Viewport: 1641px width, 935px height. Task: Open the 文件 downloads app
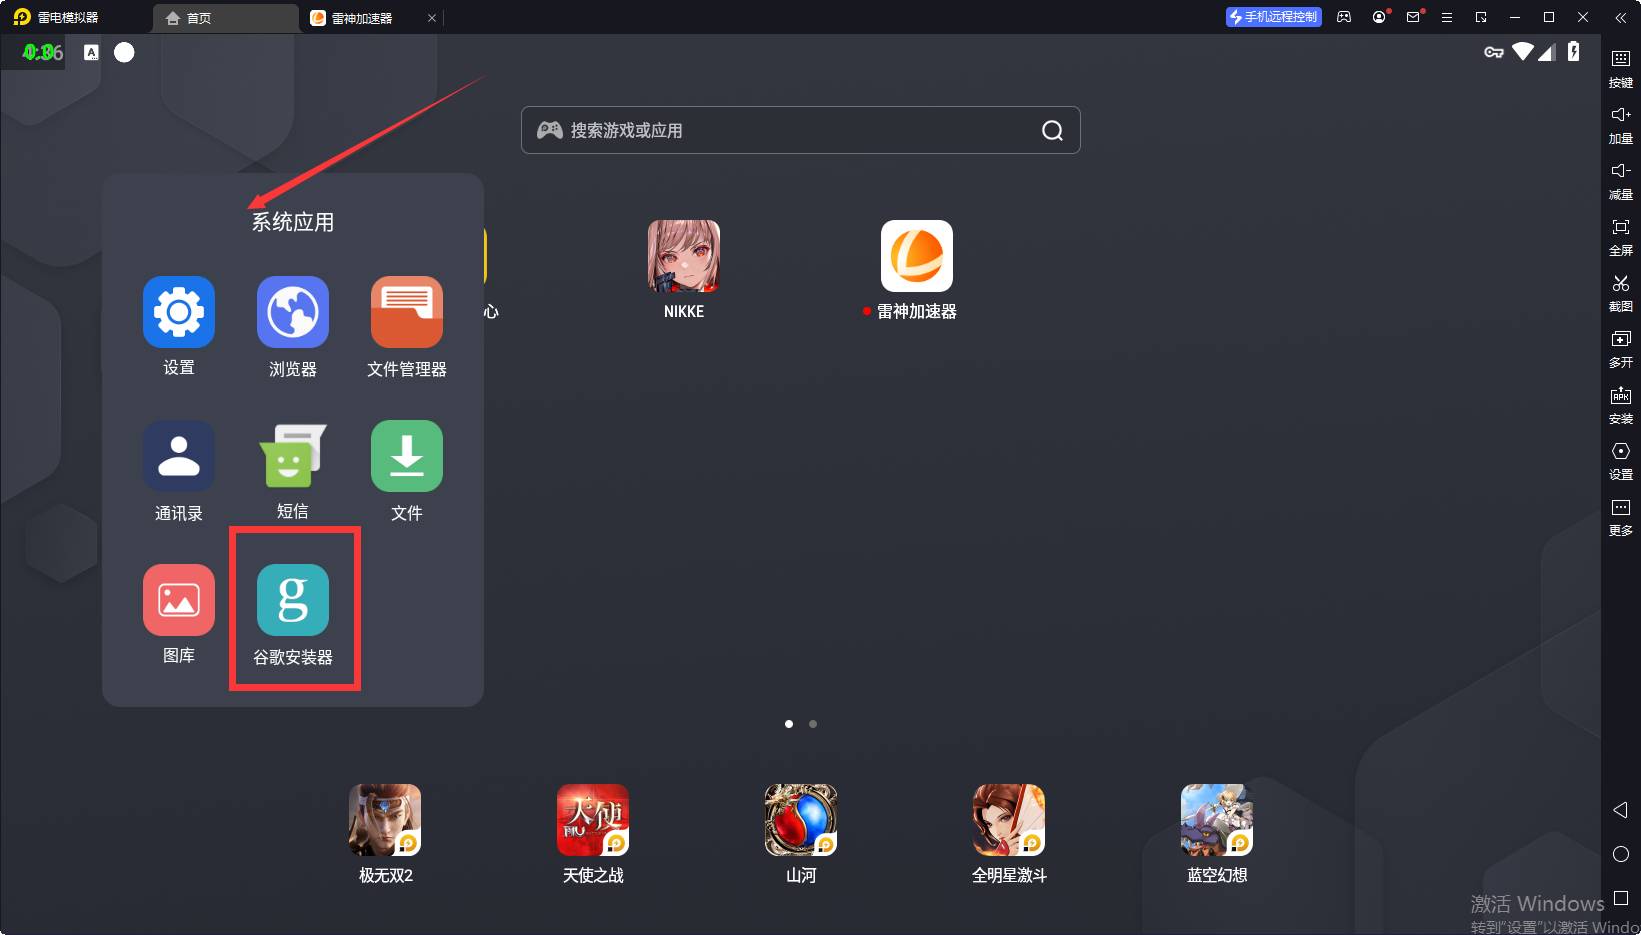[407, 456]
